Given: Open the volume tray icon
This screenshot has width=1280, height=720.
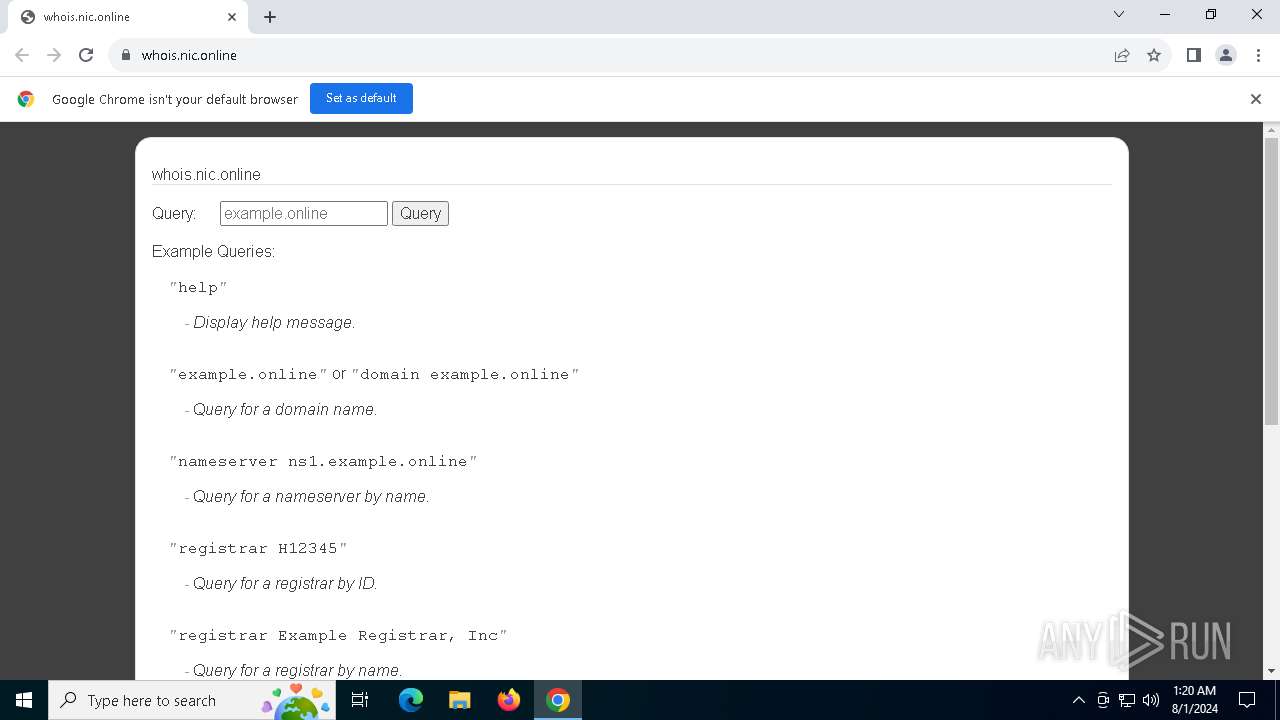Looking at the screenshot, I should pos(1151,700).
